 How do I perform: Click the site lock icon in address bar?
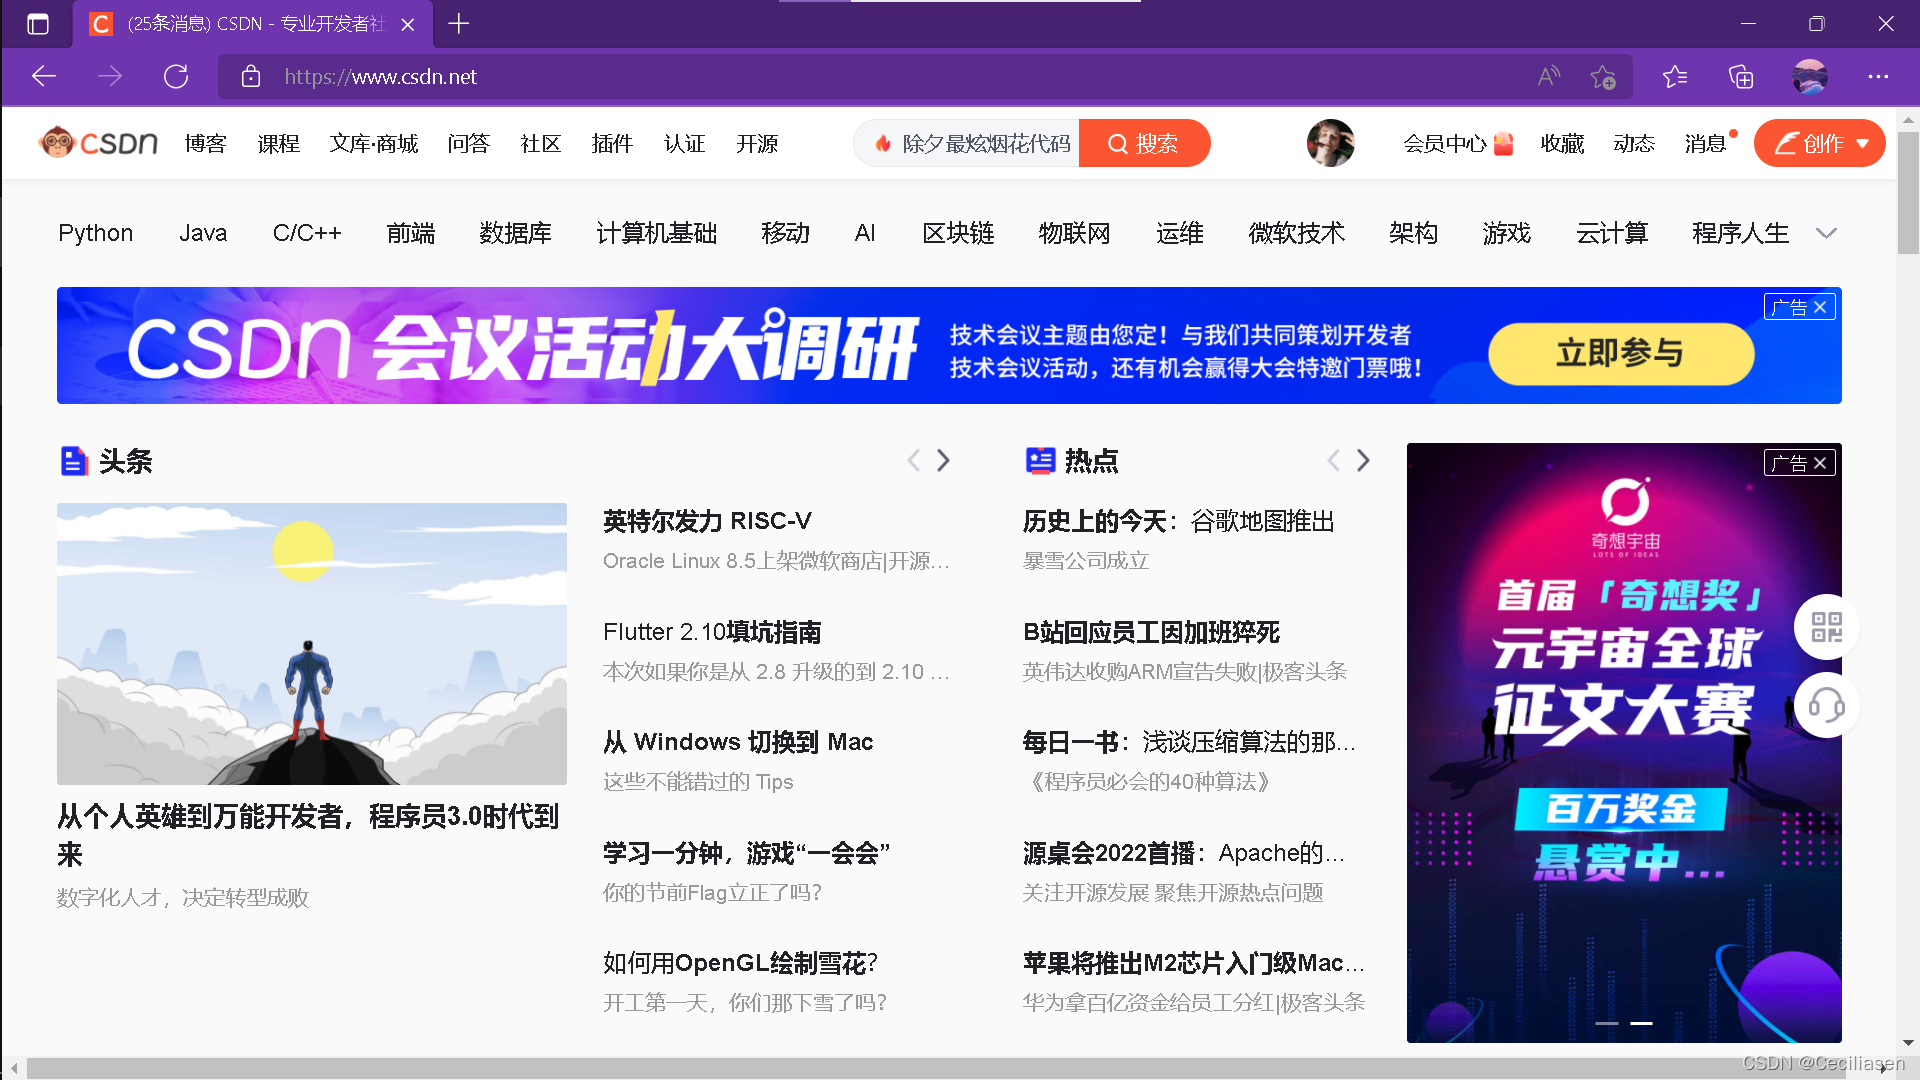(x=251, y=76)
